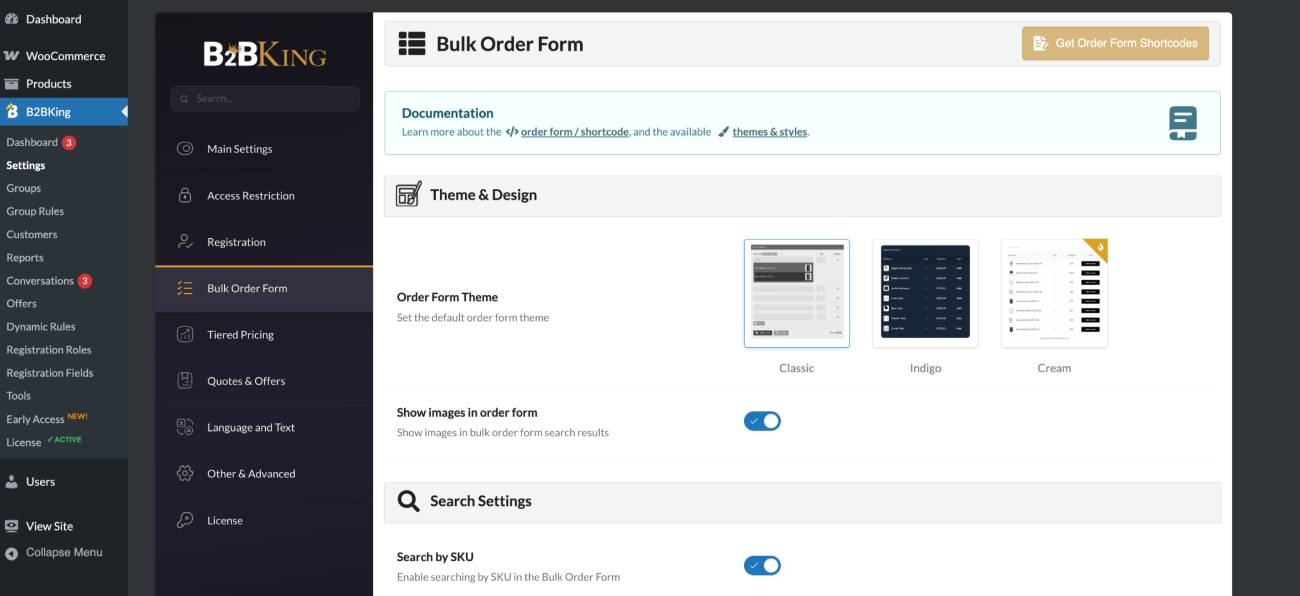Click the Collapse Menu arrow icon

point(12,553)
